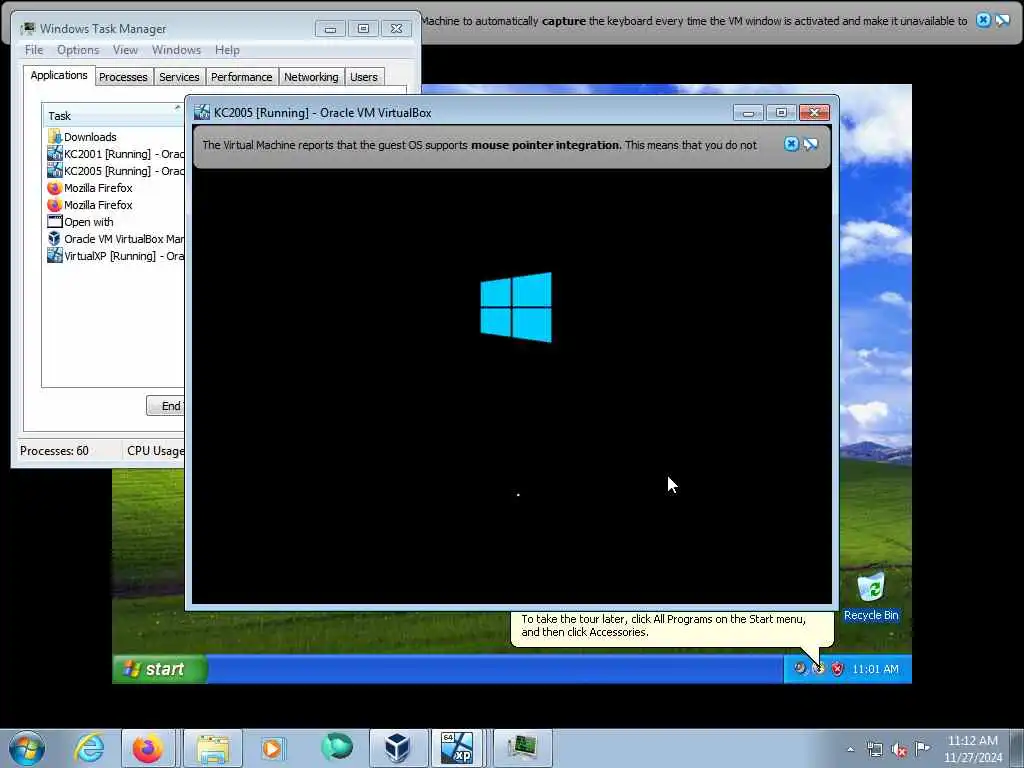Click the XP guest clock showing 11:01 AM
Image resolution: width=1024 pixels, height=768 pixels.
pos(875,669)
